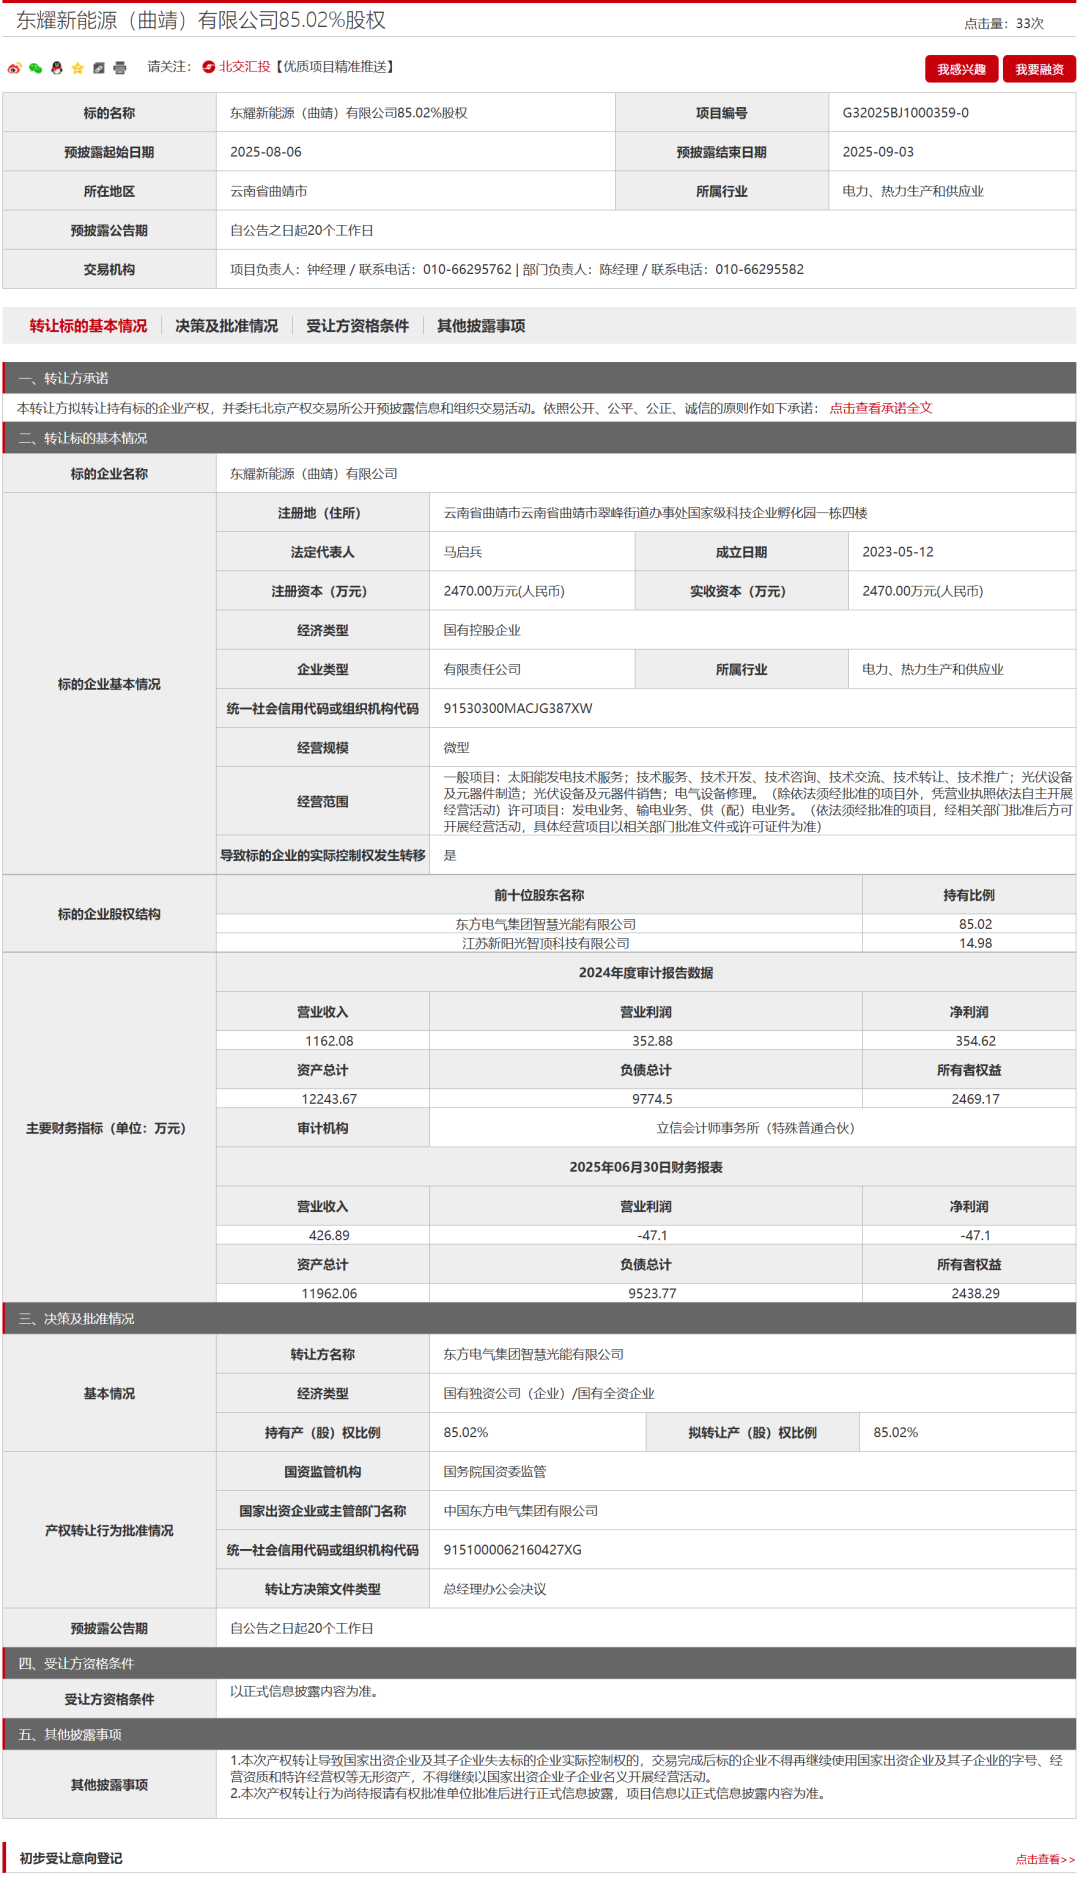Switch to 转让标的基本情况 tab

(88, 326)
